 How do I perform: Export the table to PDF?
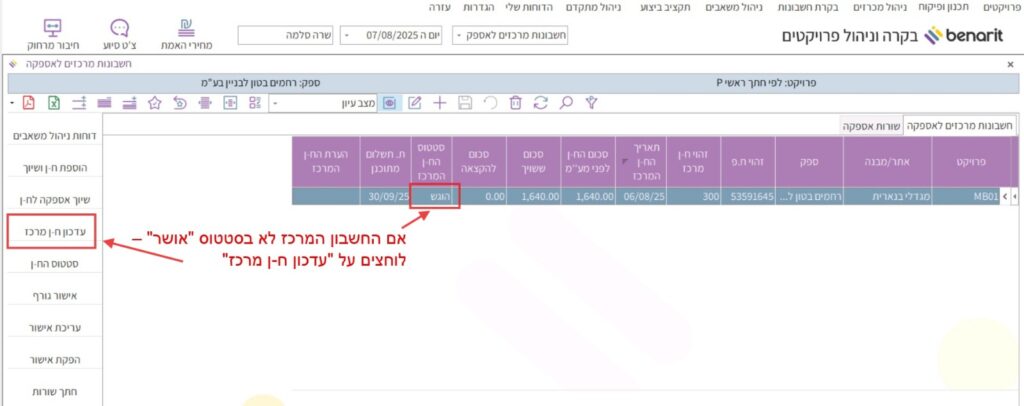coord(29,102)
